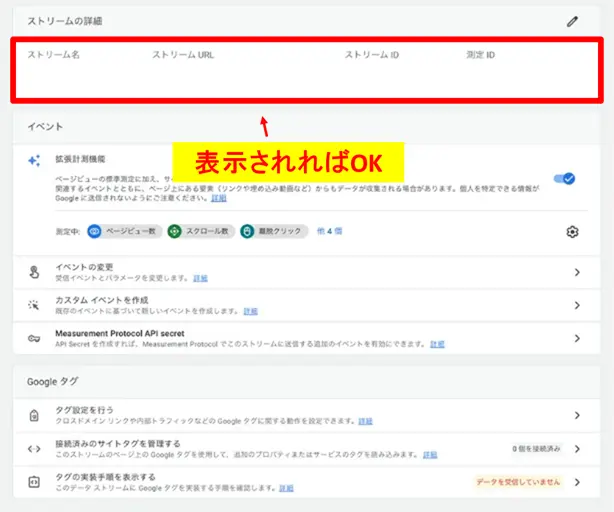This screenshot has width=614, height=512.
Task: Click the ストリーム ID field label
Action: (x=372, y=55)
